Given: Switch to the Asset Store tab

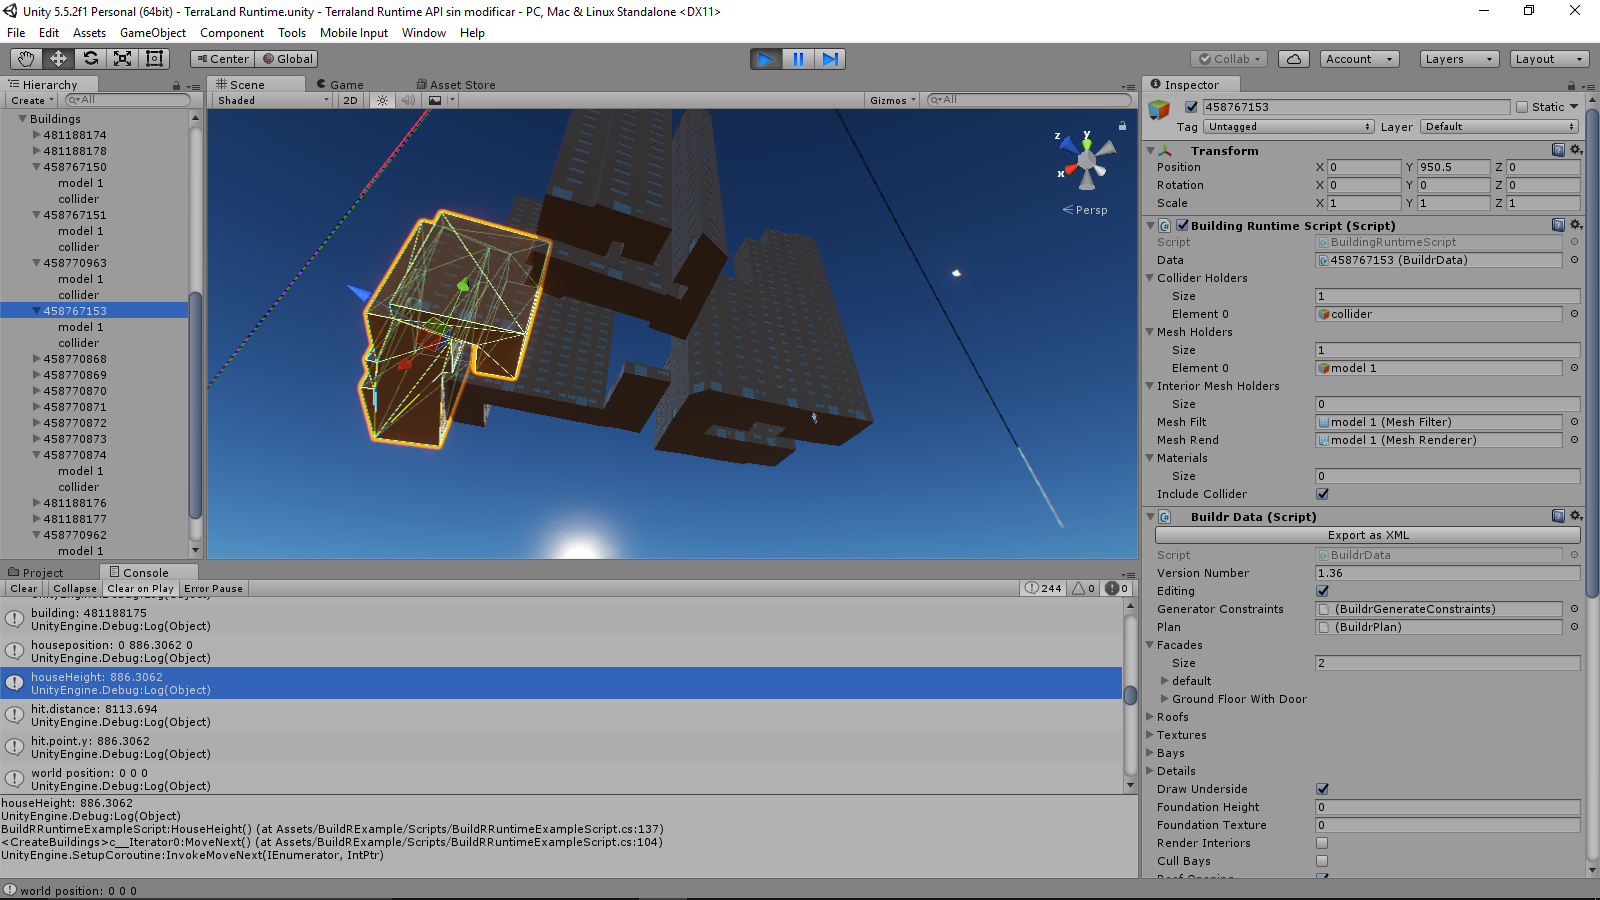Looking at the screenshot, I should (x=456, y=85).
